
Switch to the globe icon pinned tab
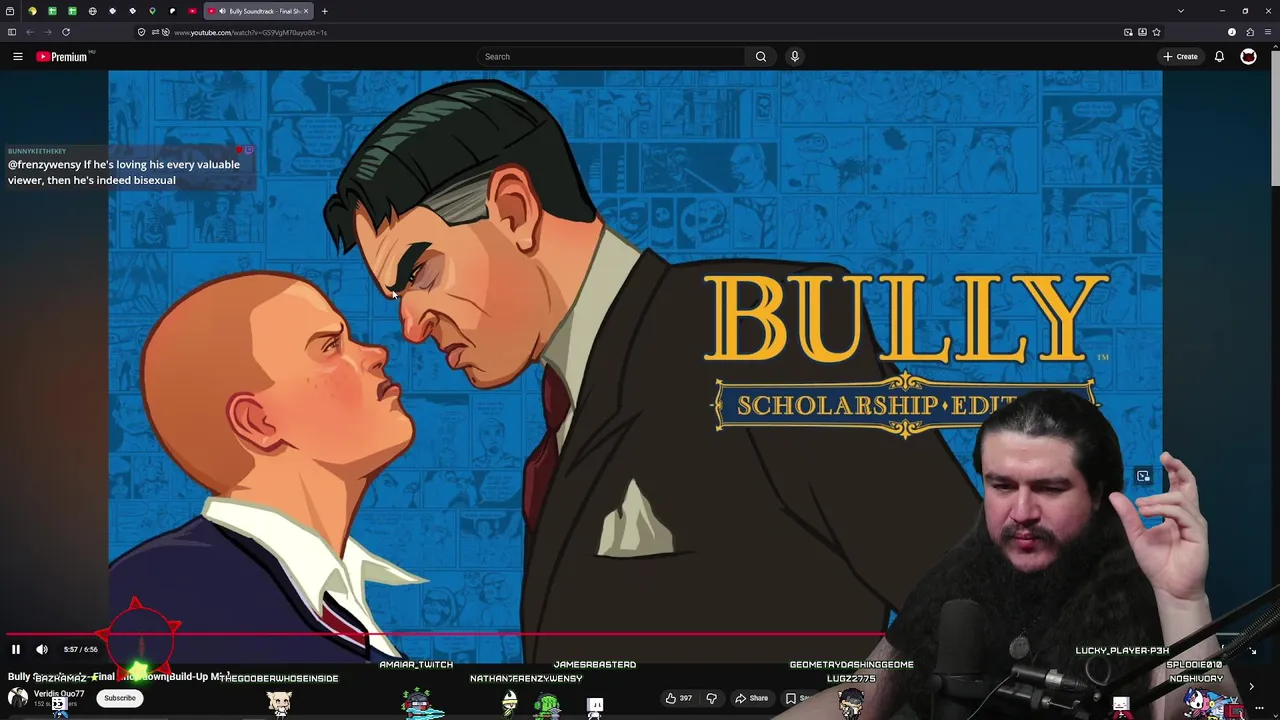coord(92,11)
